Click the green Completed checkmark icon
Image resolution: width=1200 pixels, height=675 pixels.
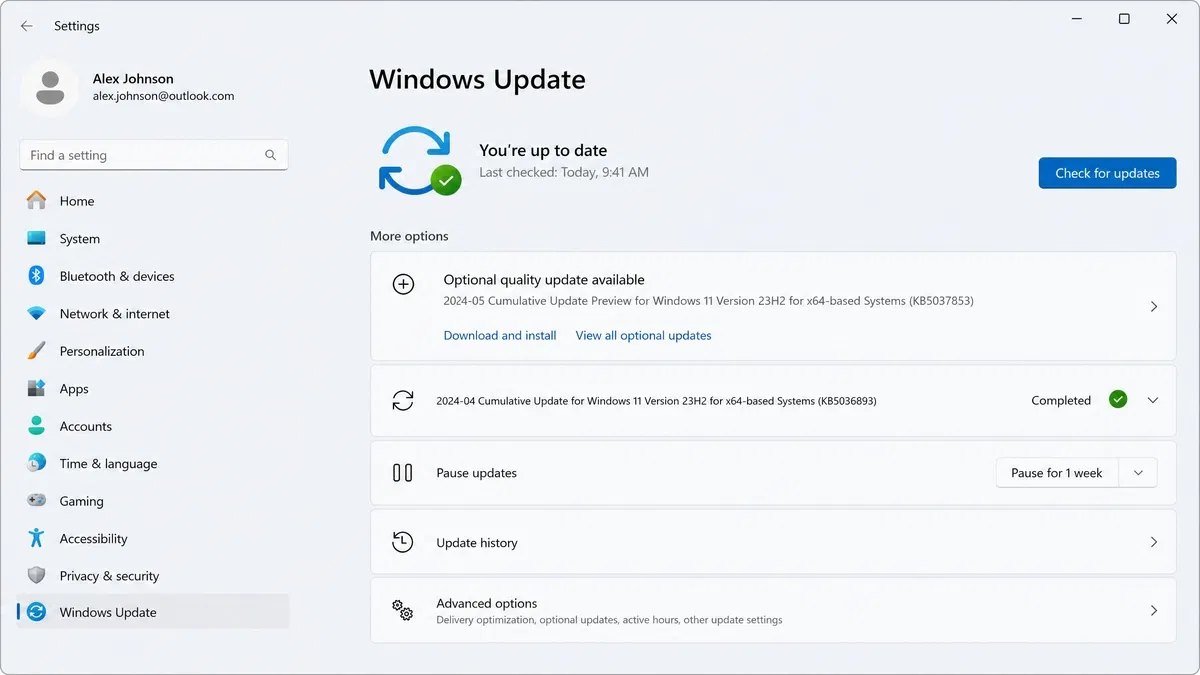[1118, 400]
